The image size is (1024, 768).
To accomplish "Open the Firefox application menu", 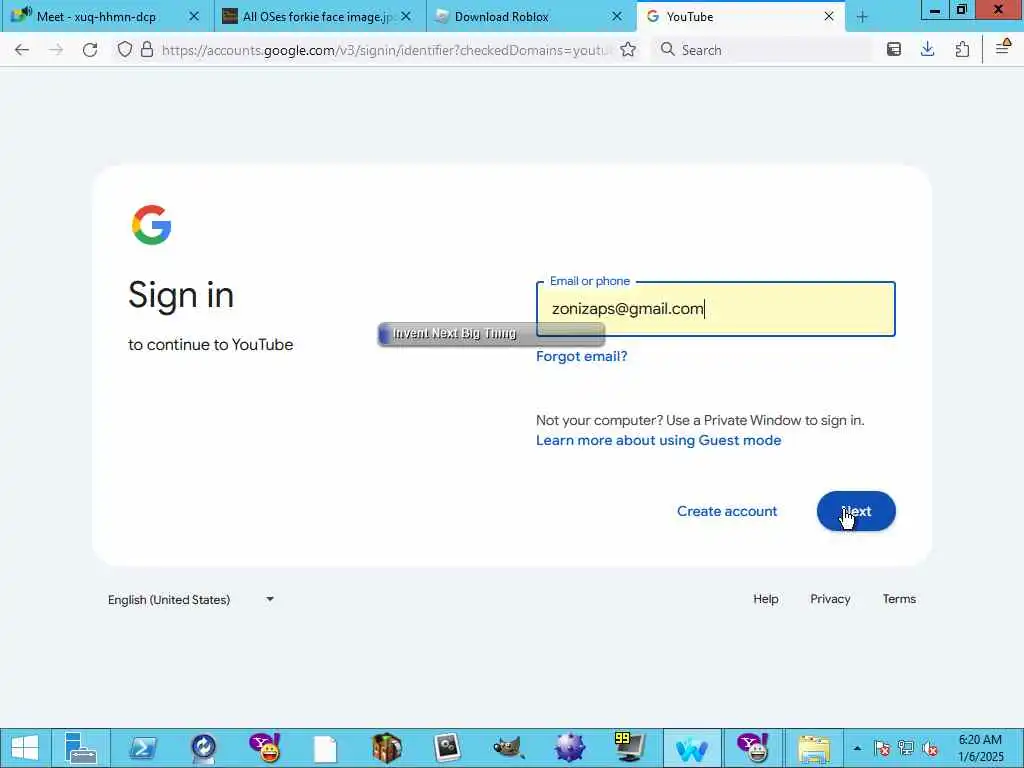I will [1002, 48].
